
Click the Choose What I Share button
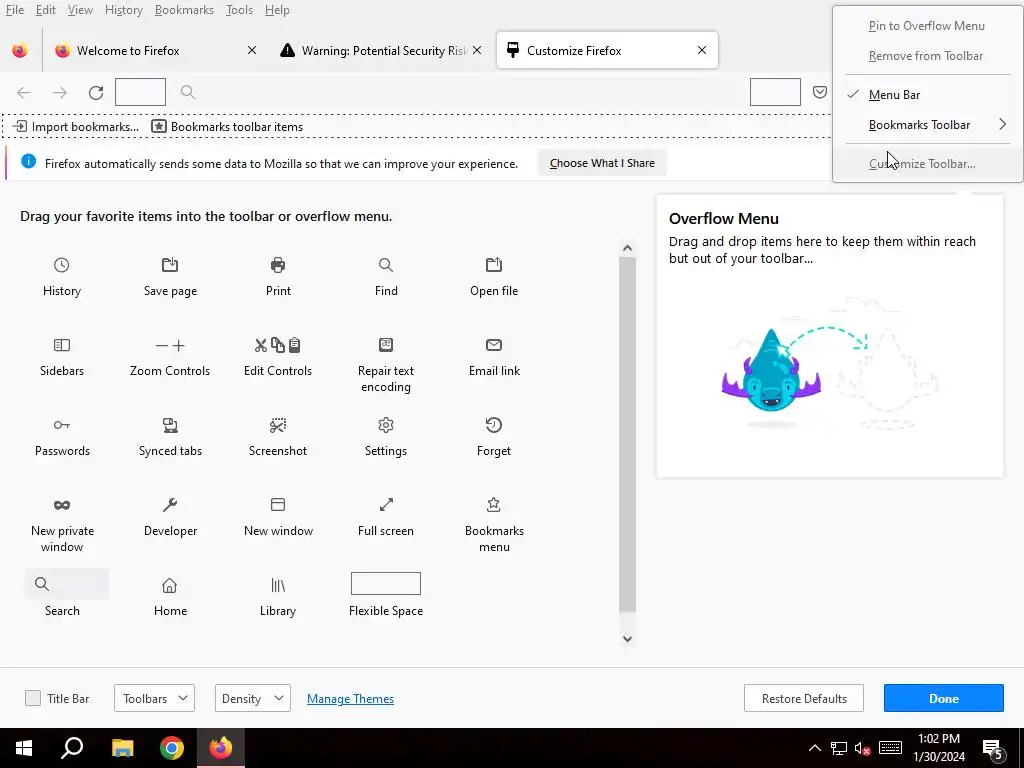tap(602, 163)
